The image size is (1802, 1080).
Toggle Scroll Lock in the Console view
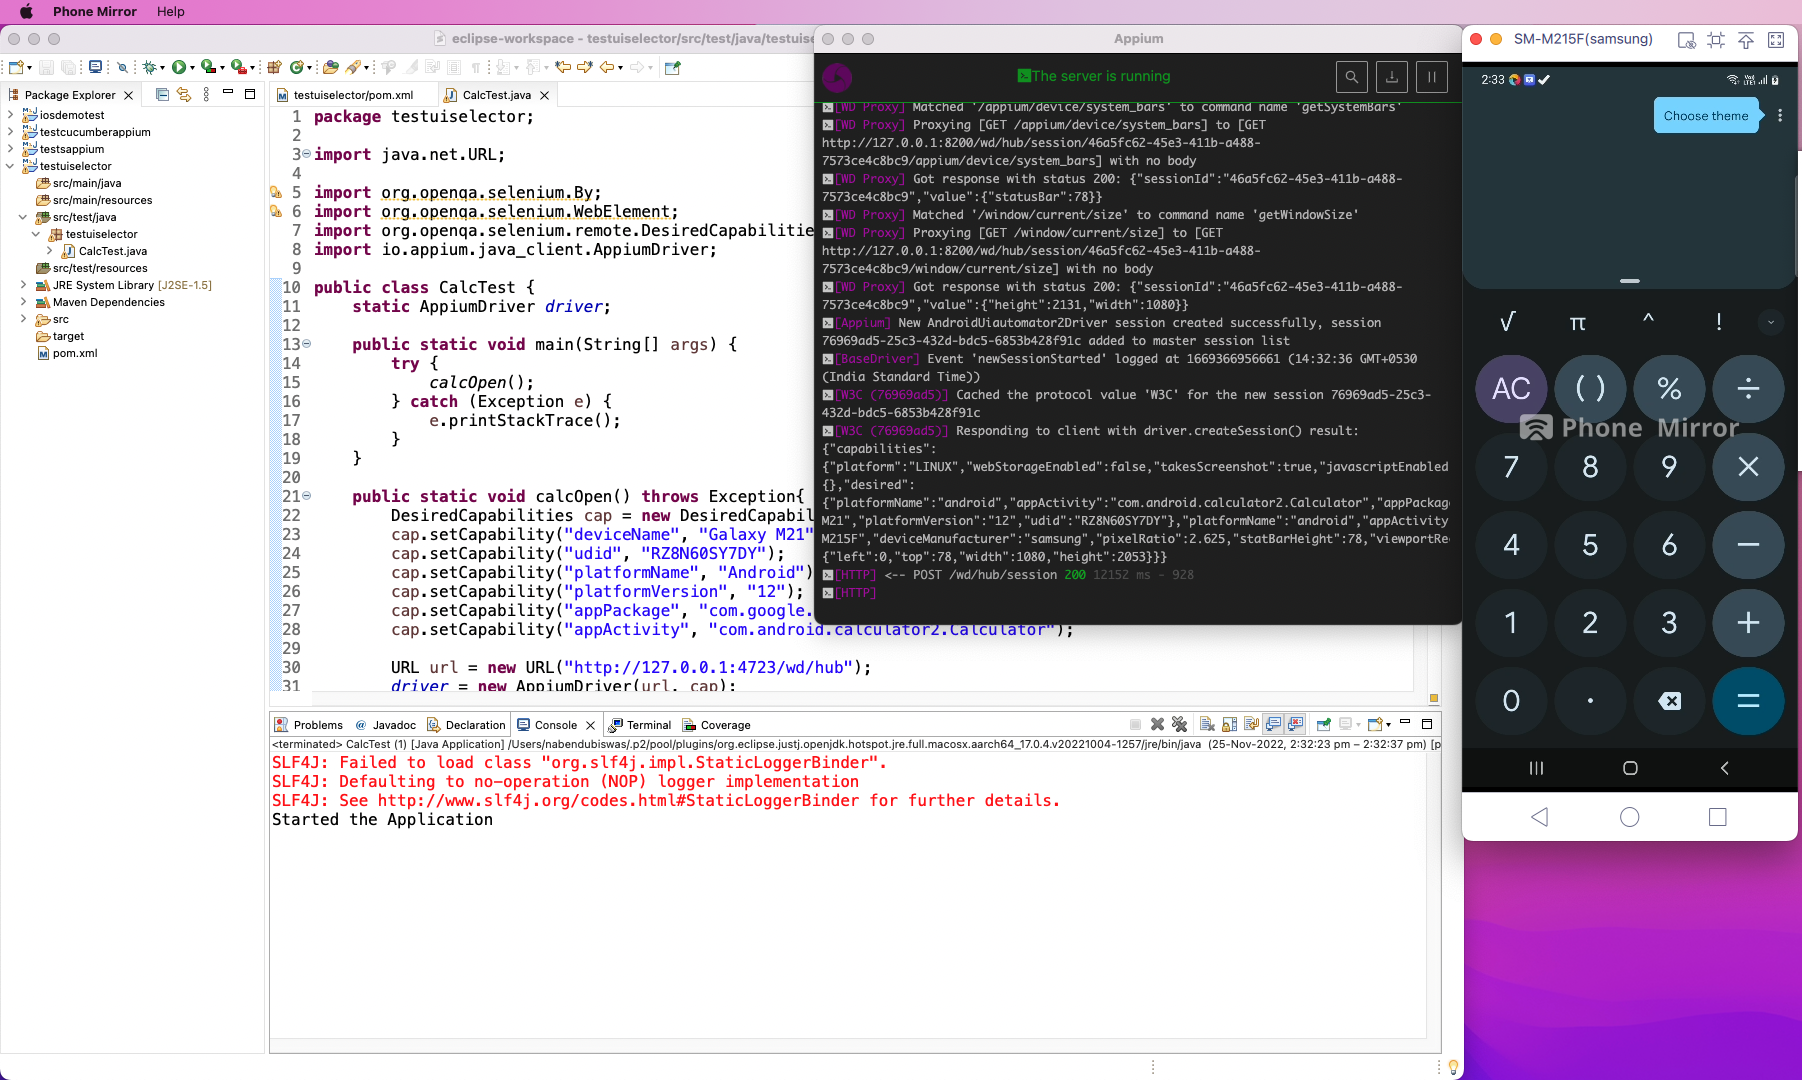(1228, 725)
